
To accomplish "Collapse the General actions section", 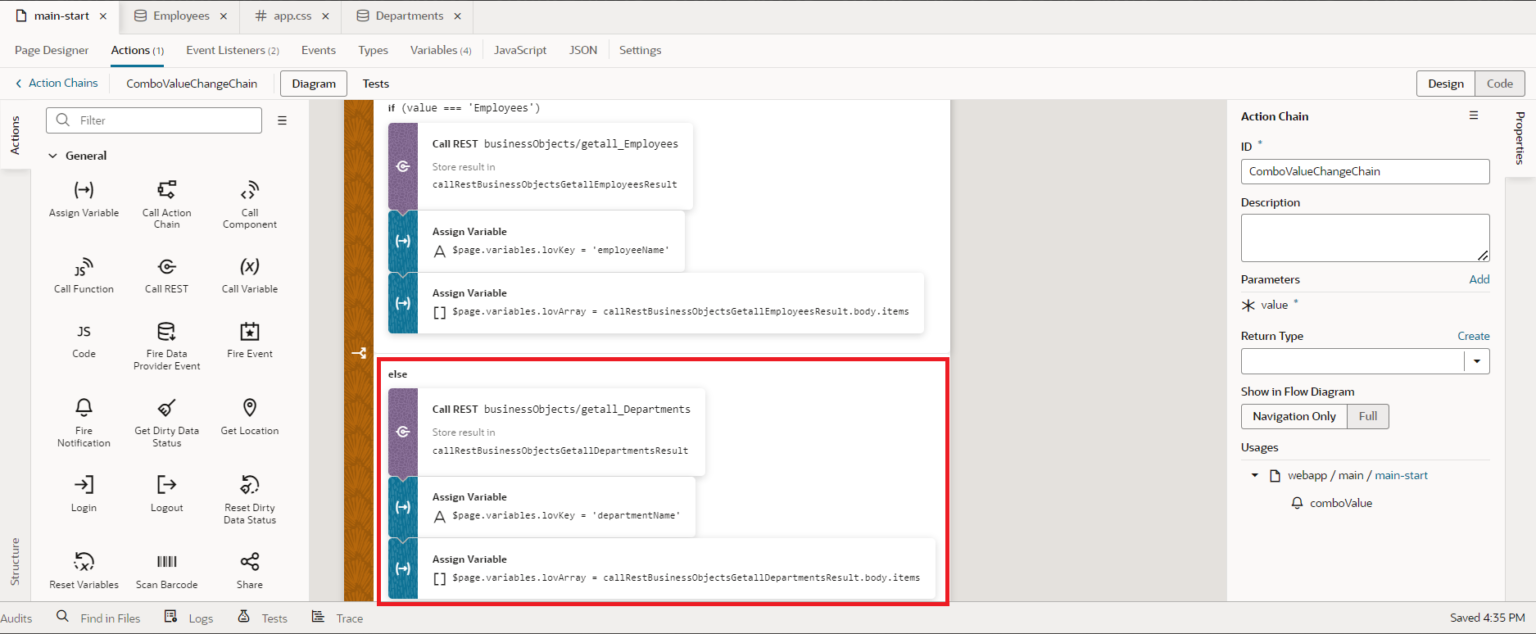I will [53, 155].
